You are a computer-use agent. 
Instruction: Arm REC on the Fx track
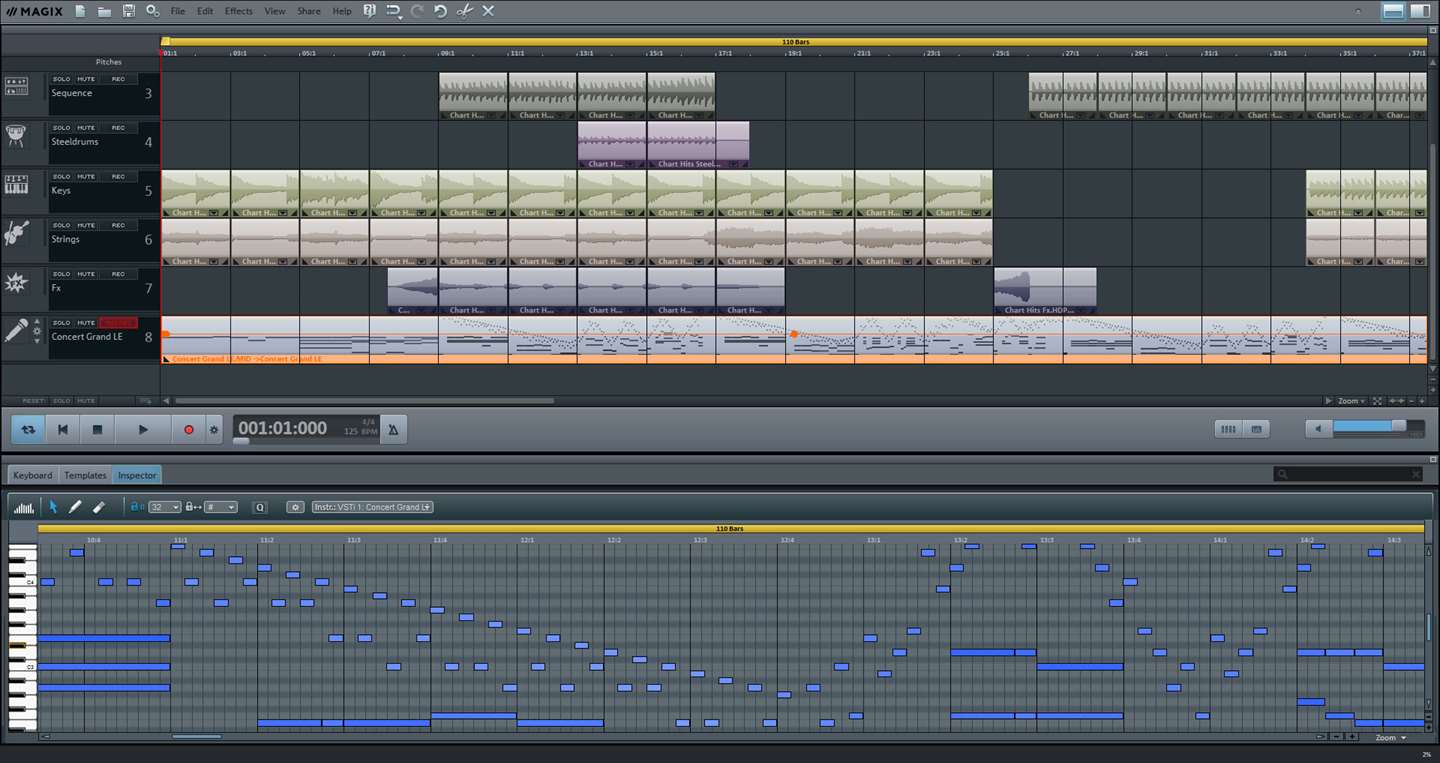(118, 274)
